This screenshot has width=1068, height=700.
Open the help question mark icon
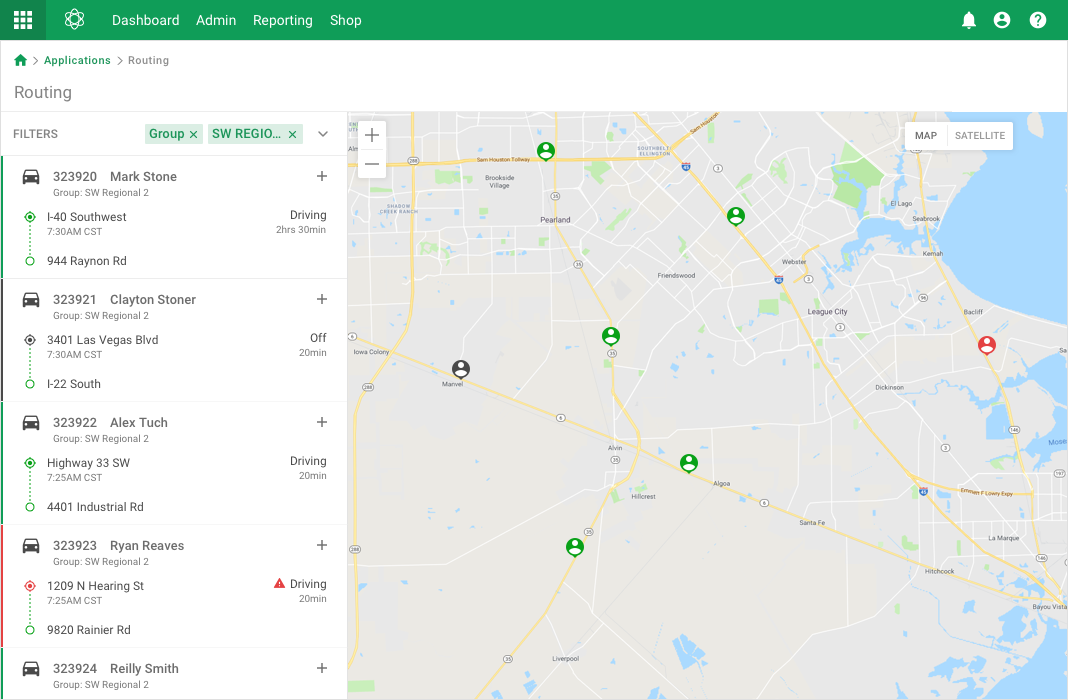[x=1038, y=20]
